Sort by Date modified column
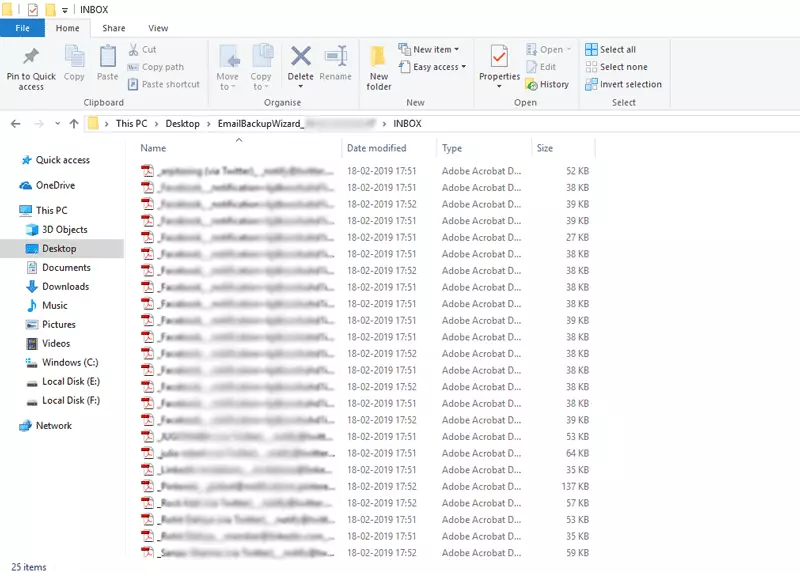Image resolution: width=800 pixels, height=574 pixels. (x=377, y=148)
